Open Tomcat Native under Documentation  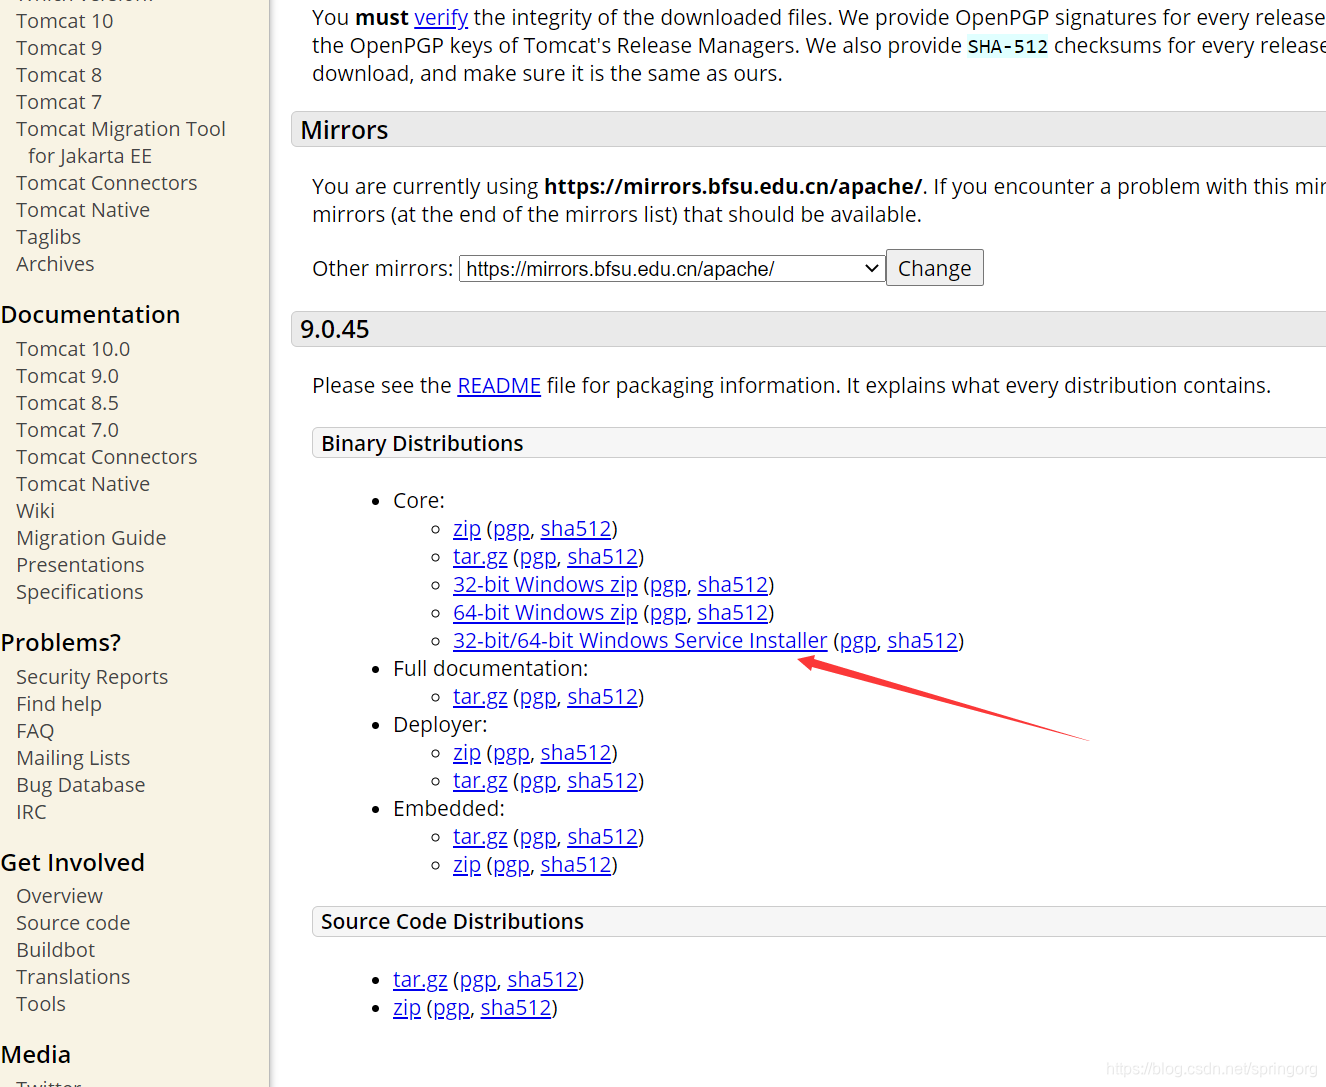tap(83, 484)
